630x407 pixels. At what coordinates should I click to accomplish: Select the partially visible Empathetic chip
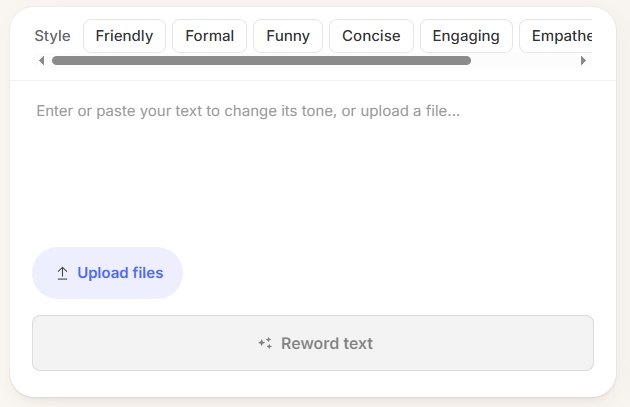(x=560, y=36)
